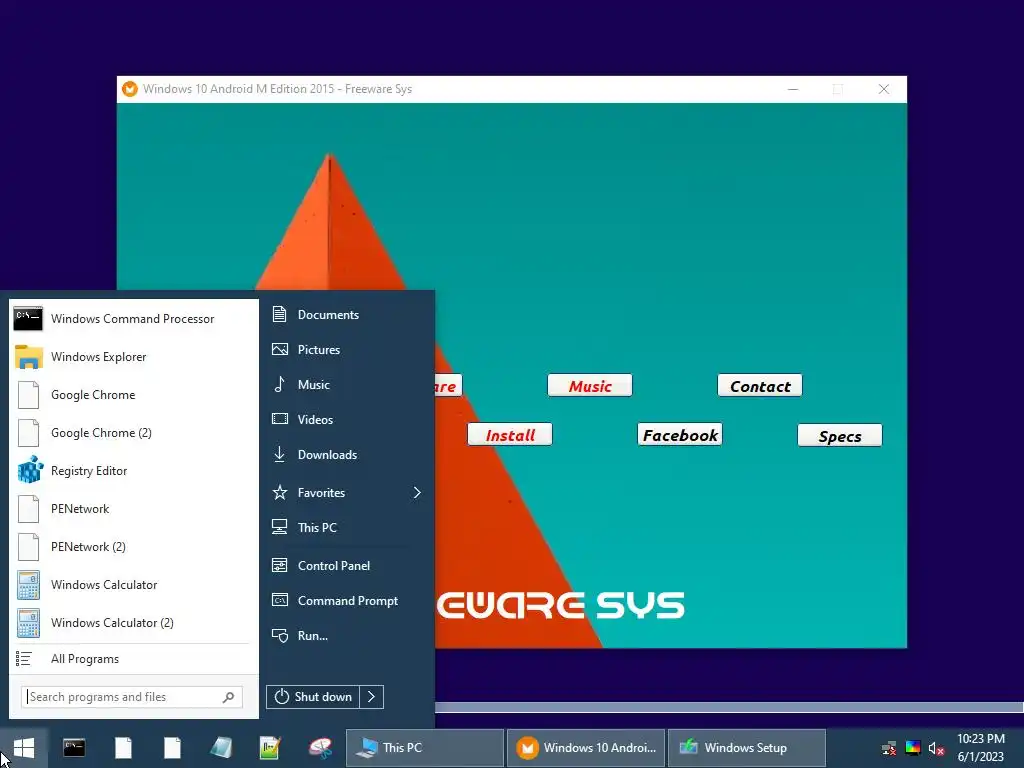1024x768 pixels.
Task: Click the Control Panel sliders icon
Action: (280, 565)
